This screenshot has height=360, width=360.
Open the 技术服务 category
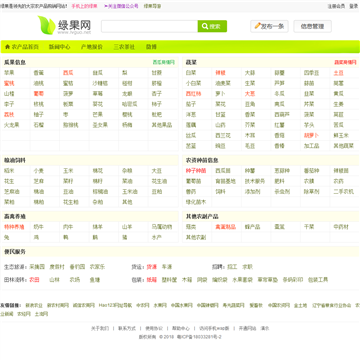click(x=255, y=181)
